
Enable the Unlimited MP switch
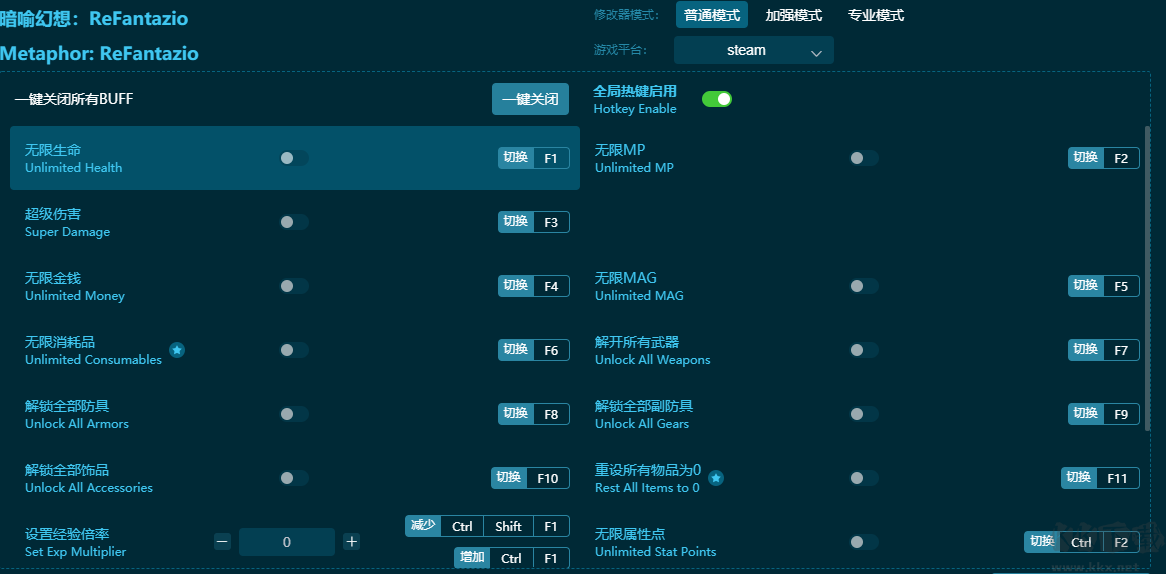click(x=864, y=158)
